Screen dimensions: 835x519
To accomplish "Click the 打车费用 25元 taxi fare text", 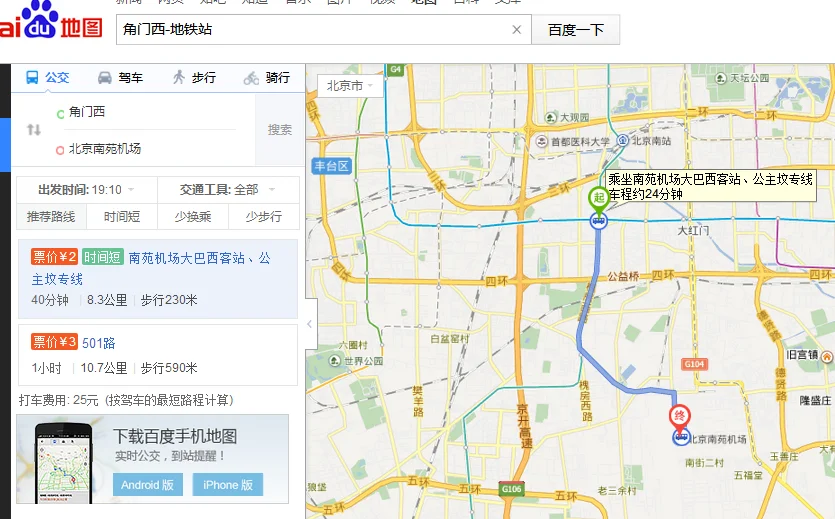I will click(x=126, y=400).
